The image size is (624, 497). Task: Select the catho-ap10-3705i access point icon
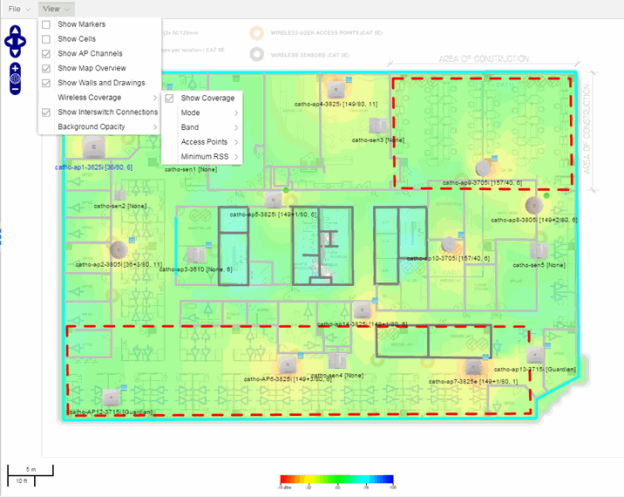pos(447,243)
